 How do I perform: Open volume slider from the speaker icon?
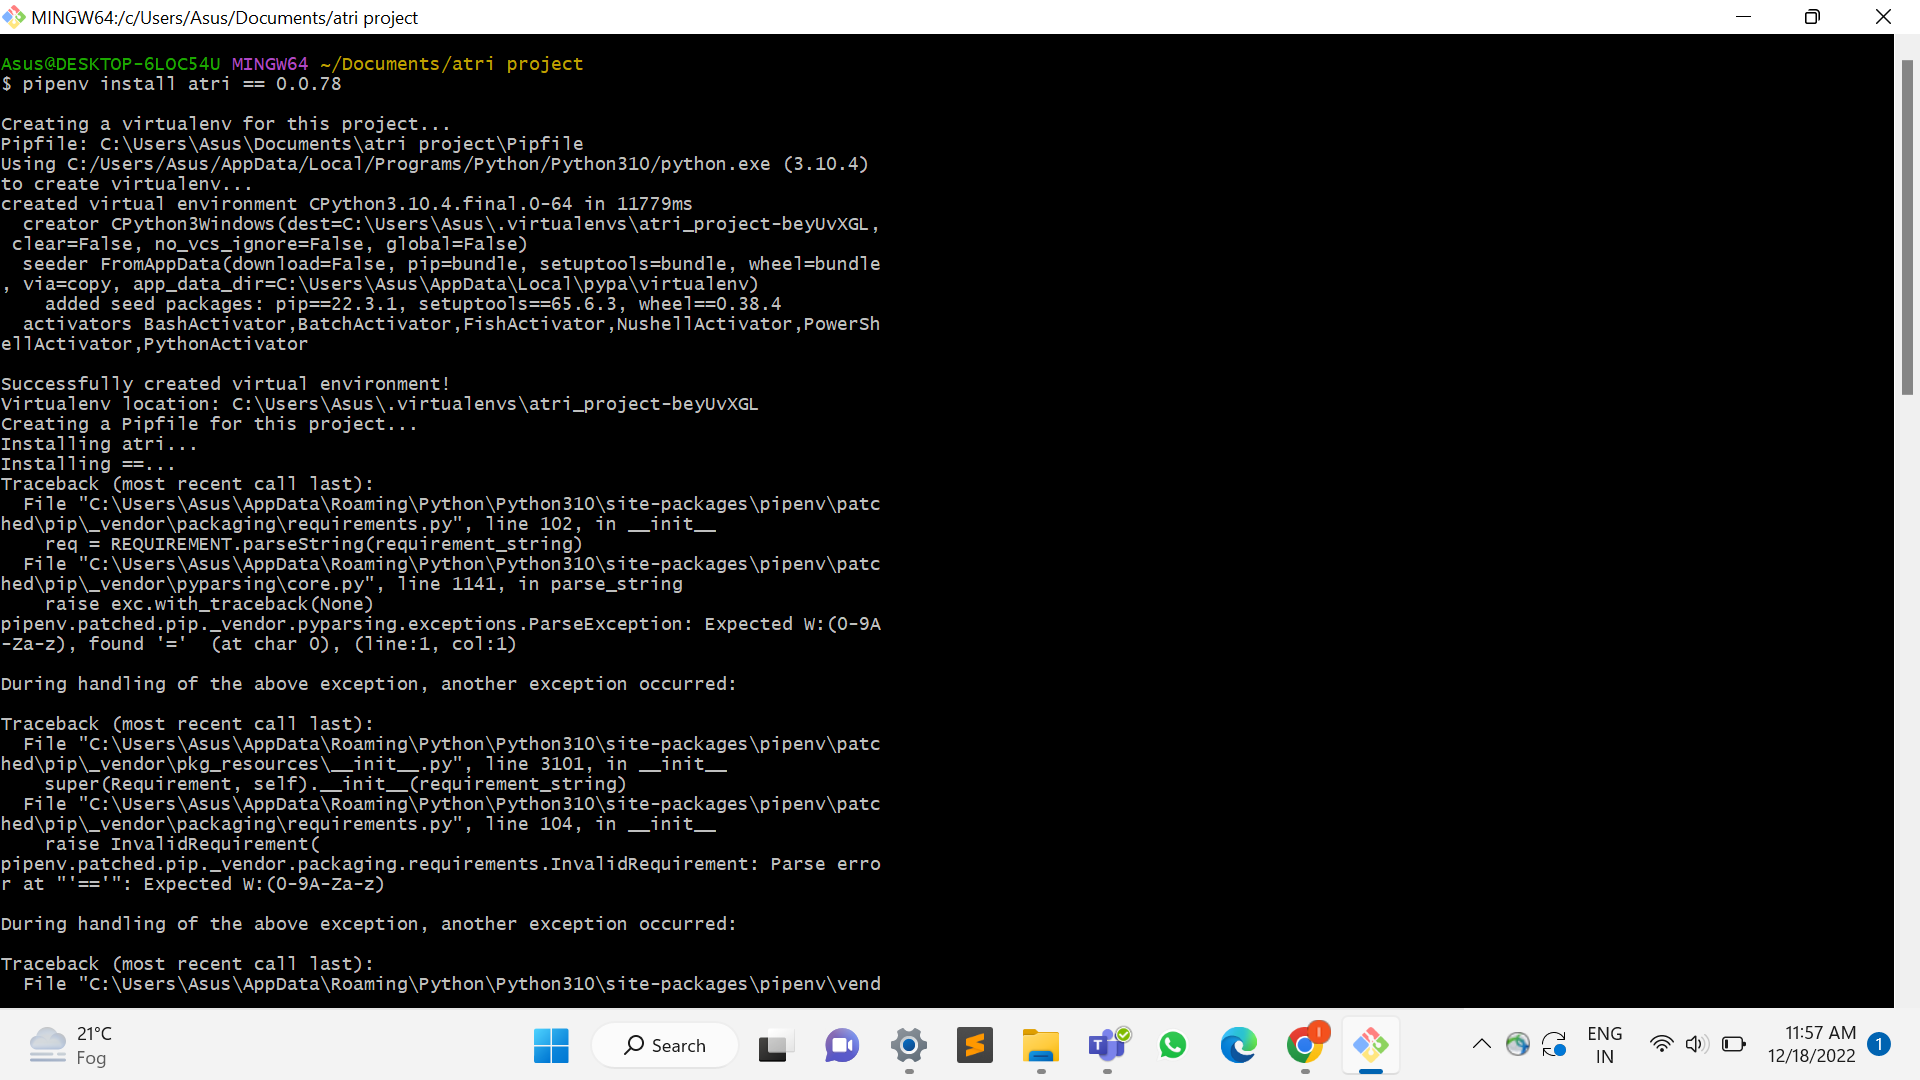point(1698,1044)
